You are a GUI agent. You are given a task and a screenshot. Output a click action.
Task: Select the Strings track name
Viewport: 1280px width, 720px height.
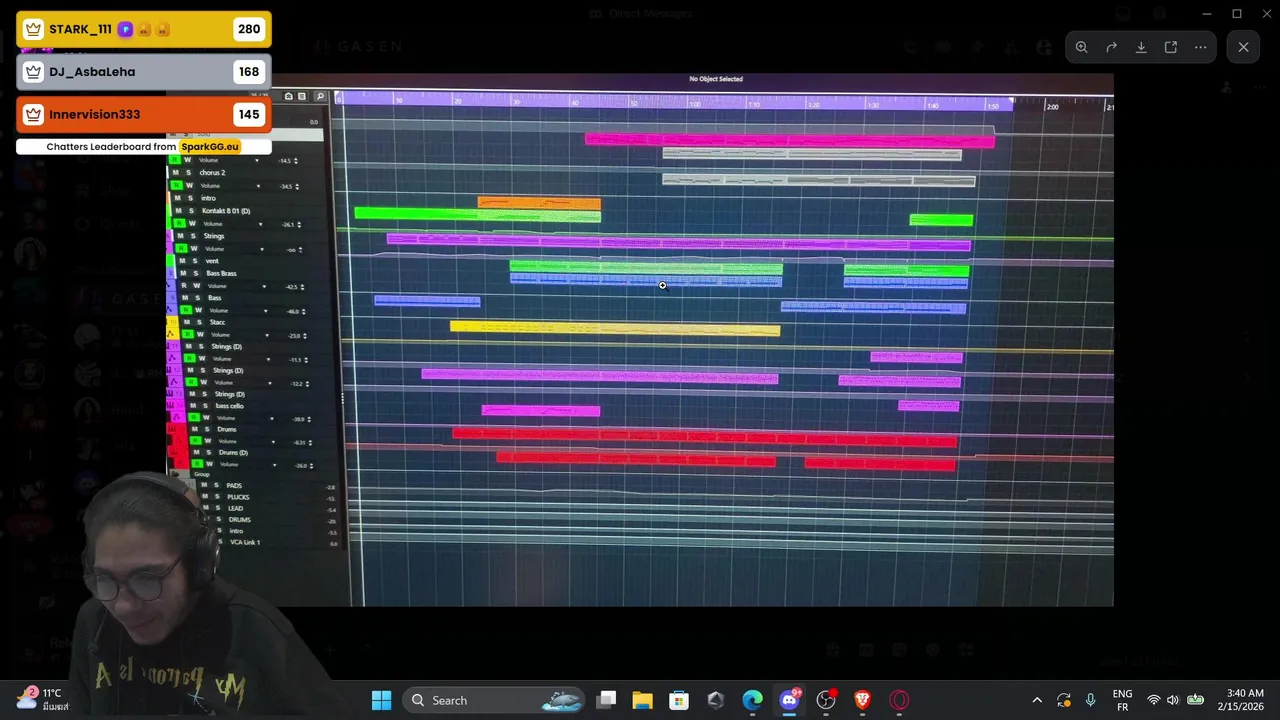pyautogui.click(x=214, y=236)
